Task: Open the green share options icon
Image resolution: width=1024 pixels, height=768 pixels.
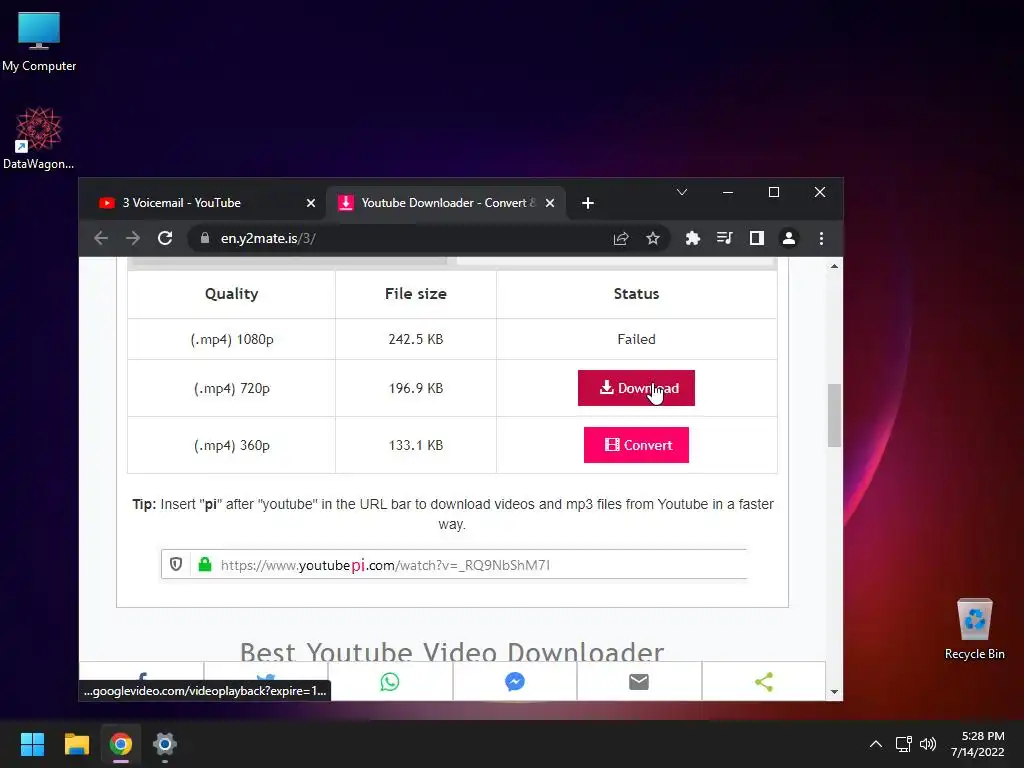Action: click(x=763, y=682)
